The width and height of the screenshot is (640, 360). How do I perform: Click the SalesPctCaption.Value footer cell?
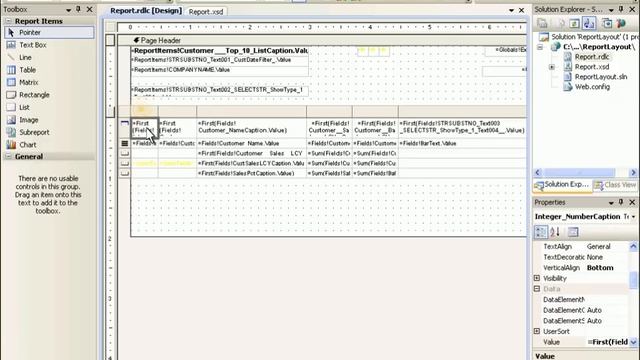coord(251,173)
